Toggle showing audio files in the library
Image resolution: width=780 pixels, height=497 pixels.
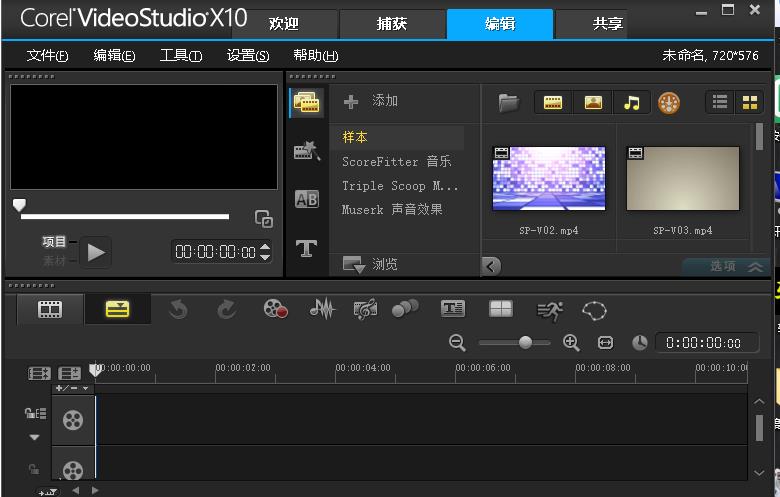click(x=632, y=103)
